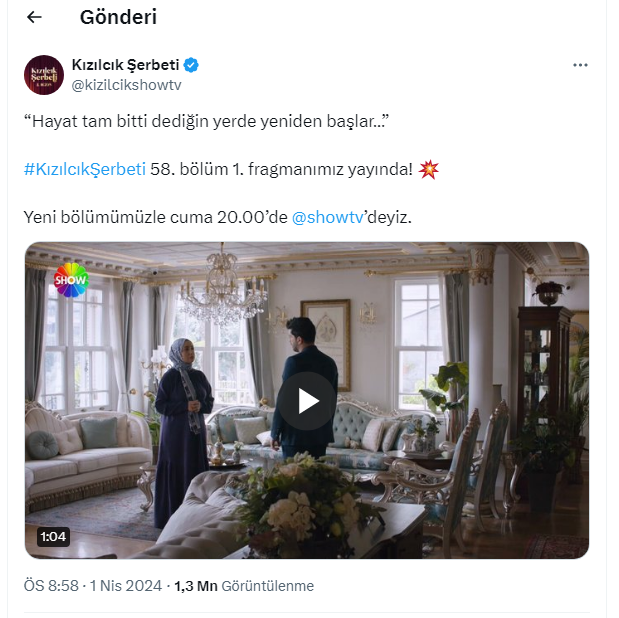Image resolution: width=619 pixels, height=618 pixels.
Task: Click the quote text starting with "Hayat tam bitti"
Action: click(205, 121)
